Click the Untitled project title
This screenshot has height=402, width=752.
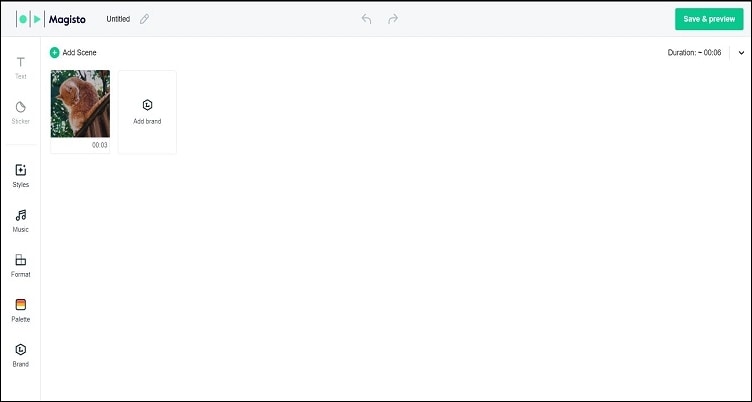[118, 19]
